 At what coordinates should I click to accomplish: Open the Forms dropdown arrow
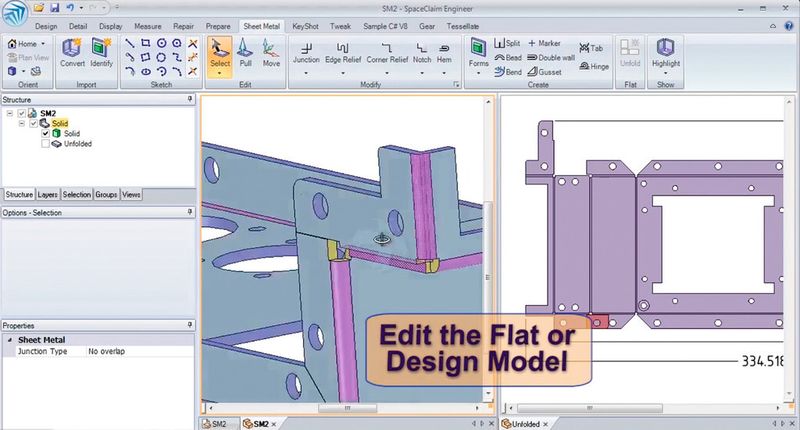(479, 73)
